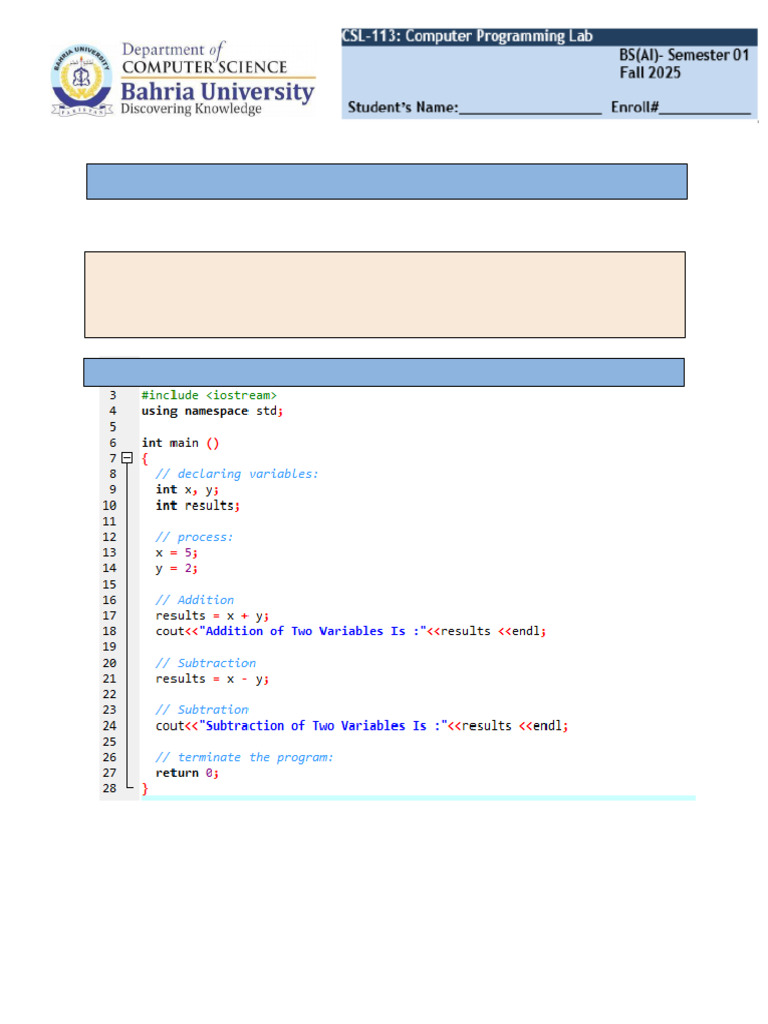This screenshot has width=768, height=1024.
Task: Click the Bahria University crest logo
Action: 82,80
